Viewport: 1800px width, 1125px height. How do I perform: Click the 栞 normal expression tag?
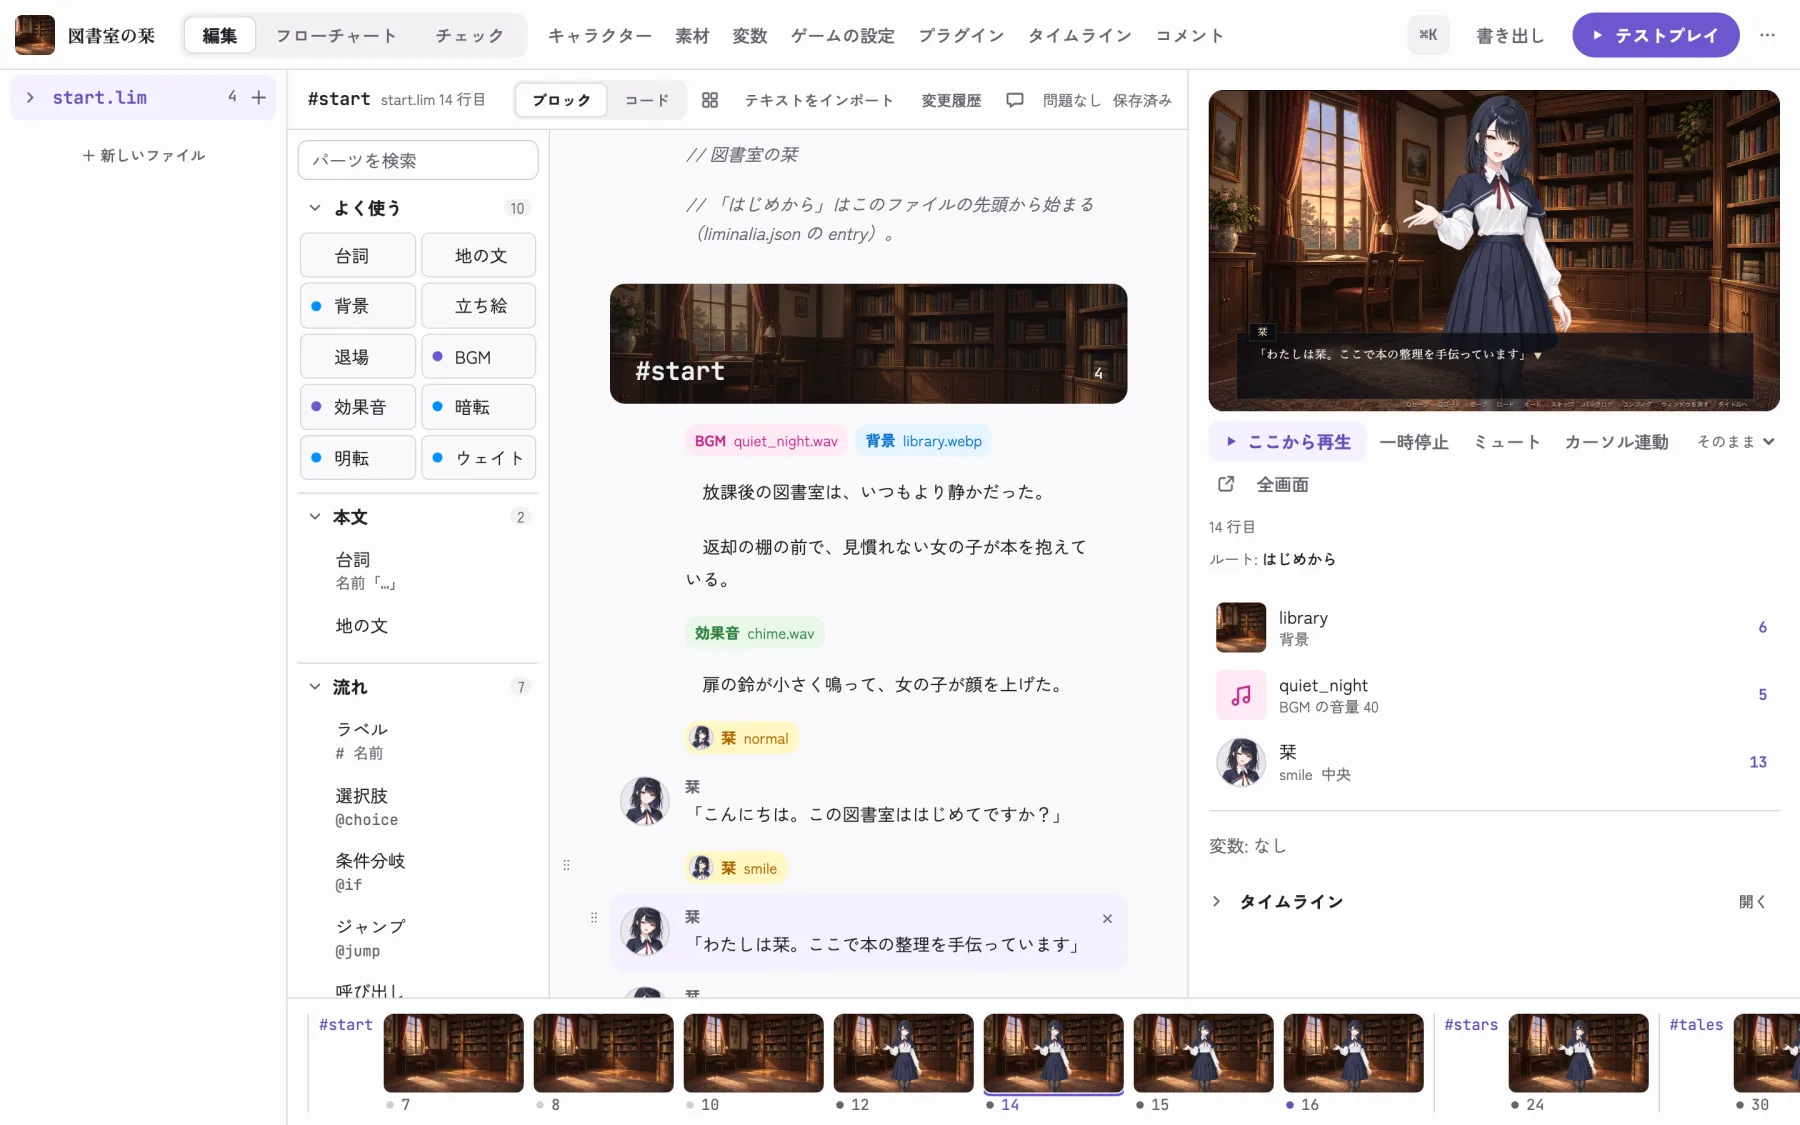click(741, 738)
